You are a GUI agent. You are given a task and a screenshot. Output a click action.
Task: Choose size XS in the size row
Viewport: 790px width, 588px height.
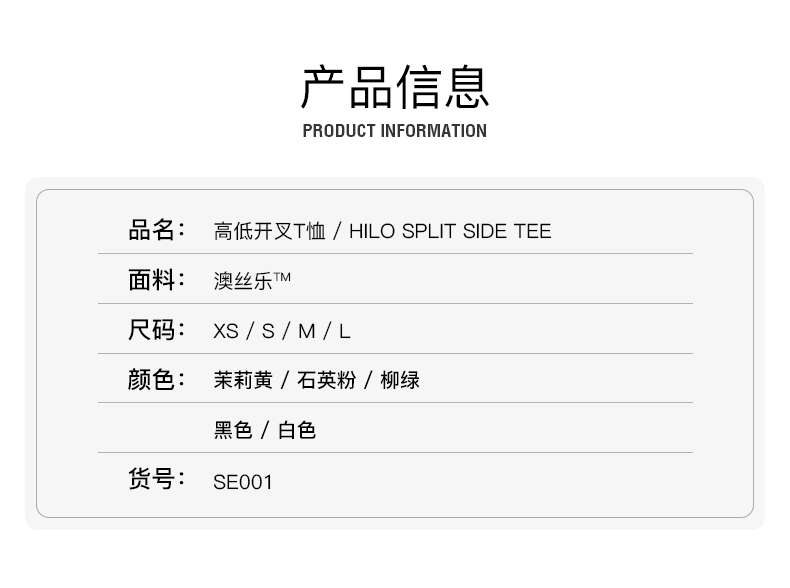226,332
